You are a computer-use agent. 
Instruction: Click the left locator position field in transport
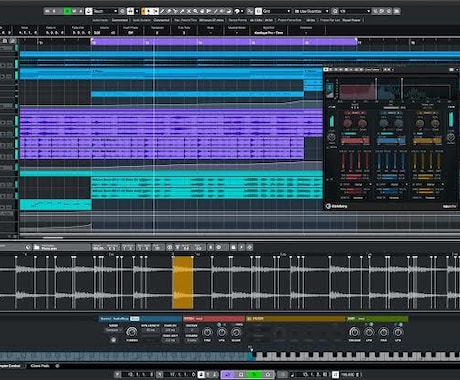139,375
